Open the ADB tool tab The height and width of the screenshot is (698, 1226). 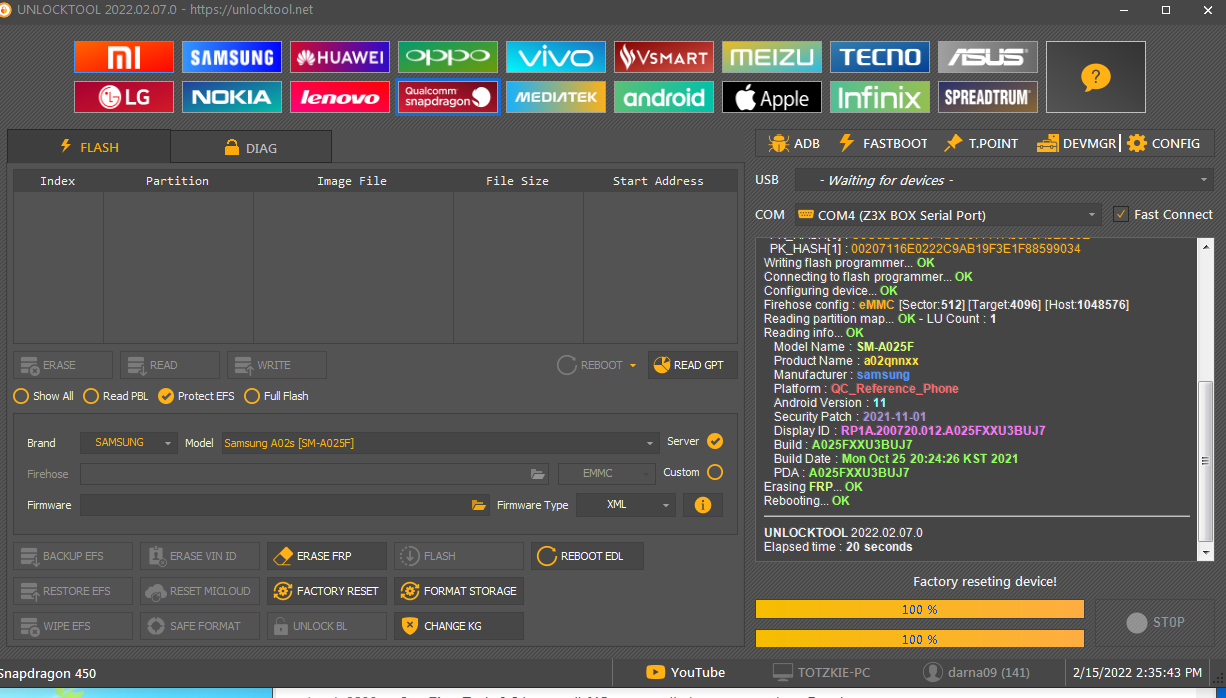[x=794, y=143]
